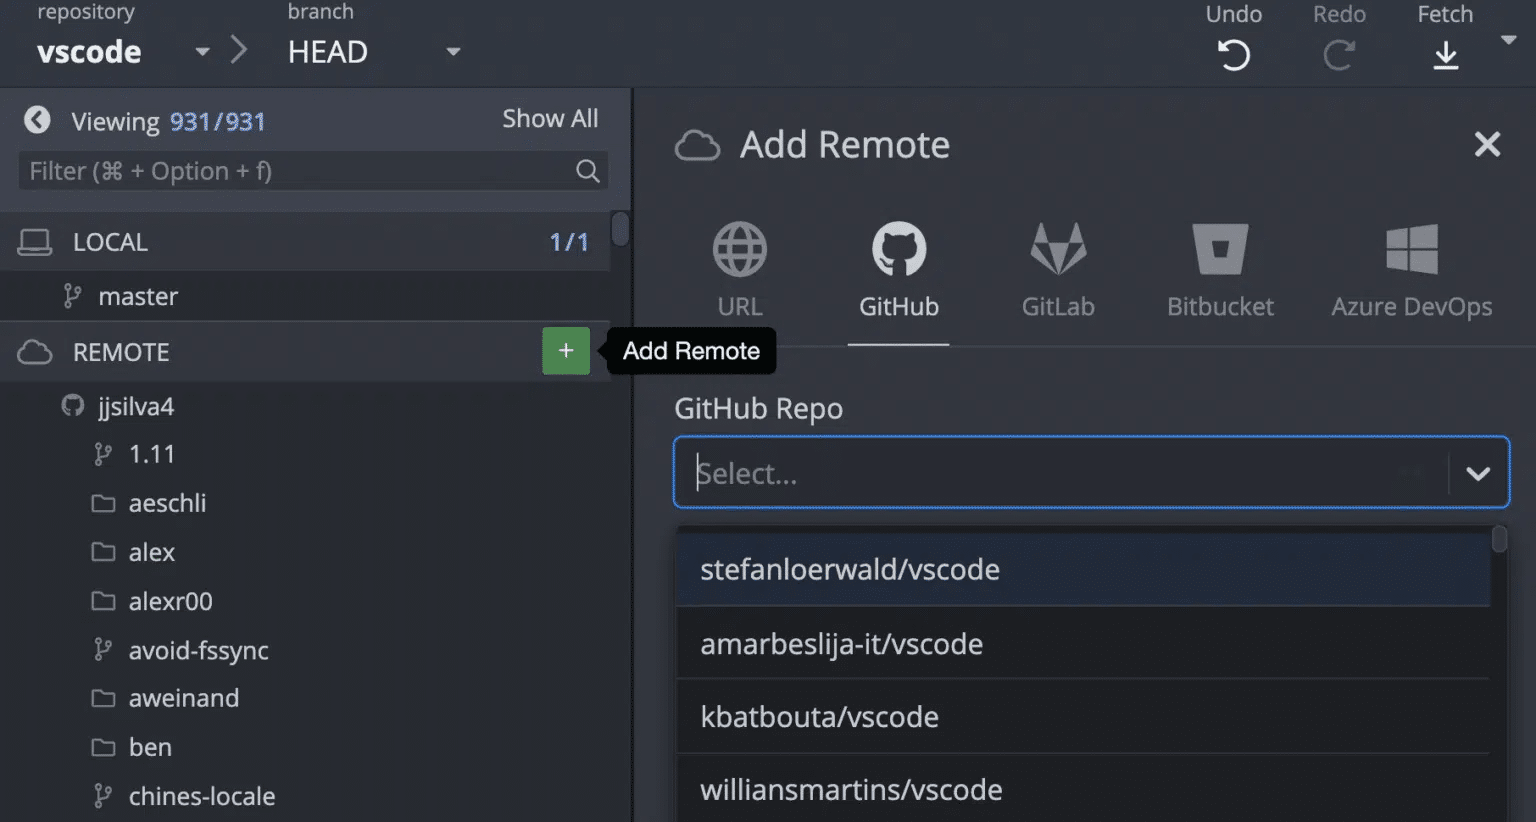
Task: Click the green plus Add Remote button
Action: (x=565, y=351)
